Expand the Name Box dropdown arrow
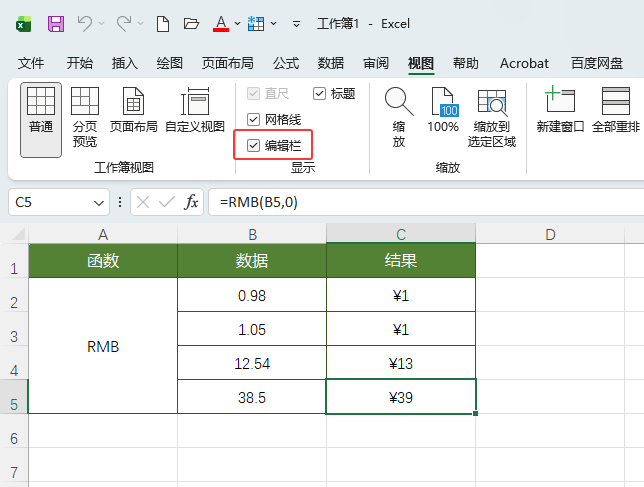 click(x=99, y=203)
